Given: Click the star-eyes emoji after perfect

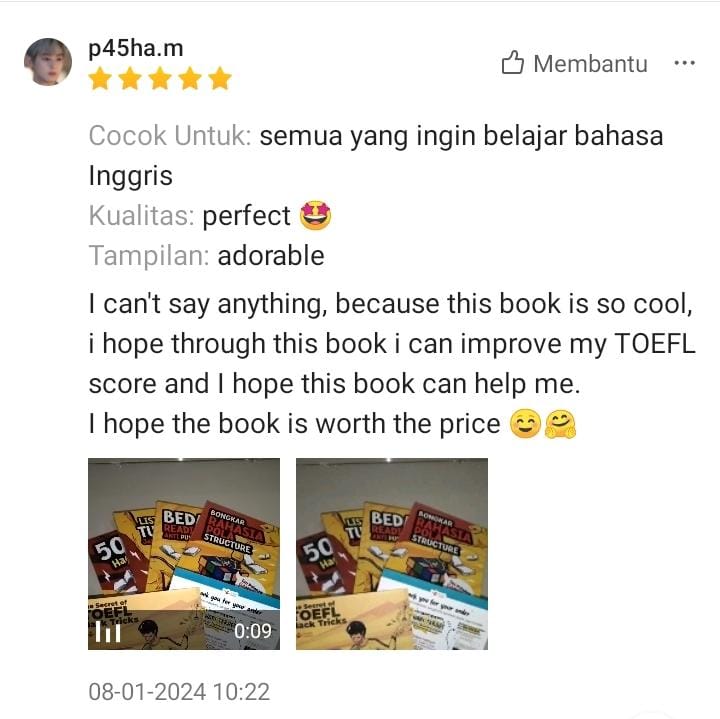Looking at the screenshot, I should tap(315, 215).
